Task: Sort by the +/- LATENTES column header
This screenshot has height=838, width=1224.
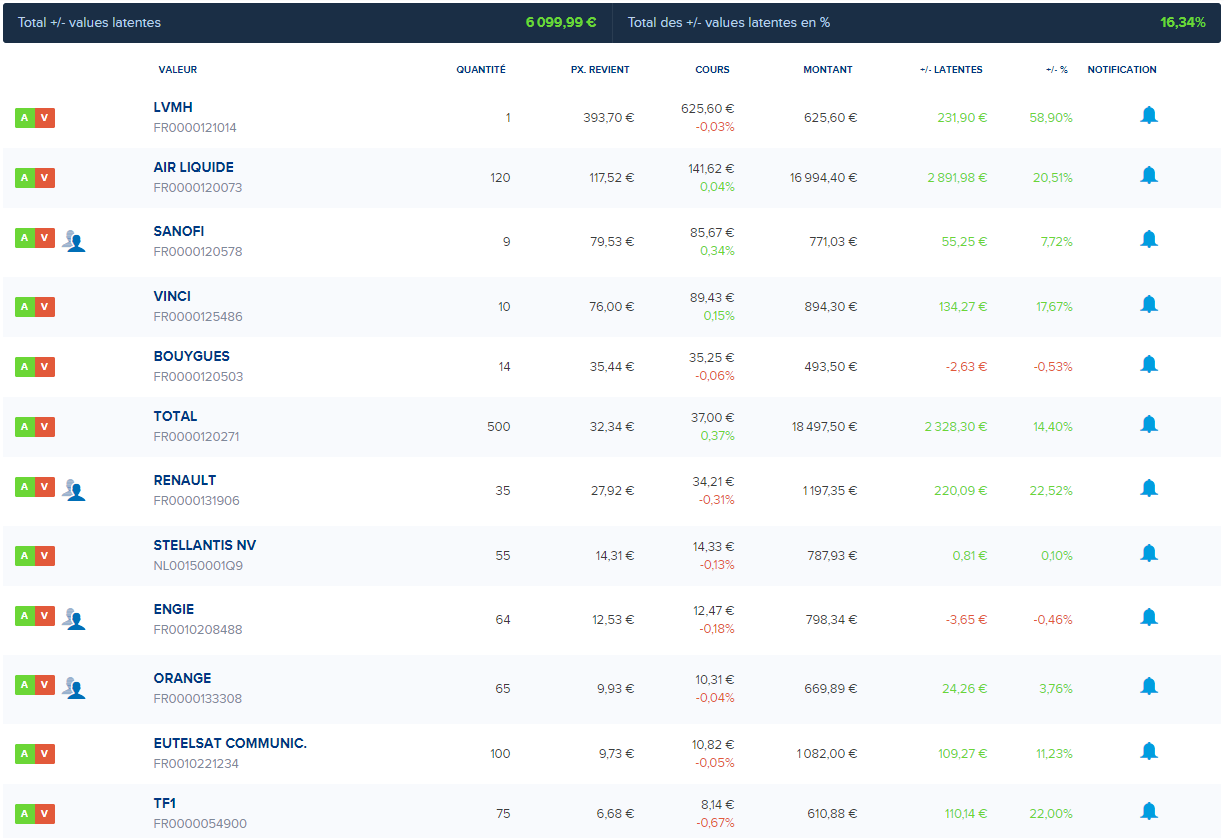Action: (950, 70)
